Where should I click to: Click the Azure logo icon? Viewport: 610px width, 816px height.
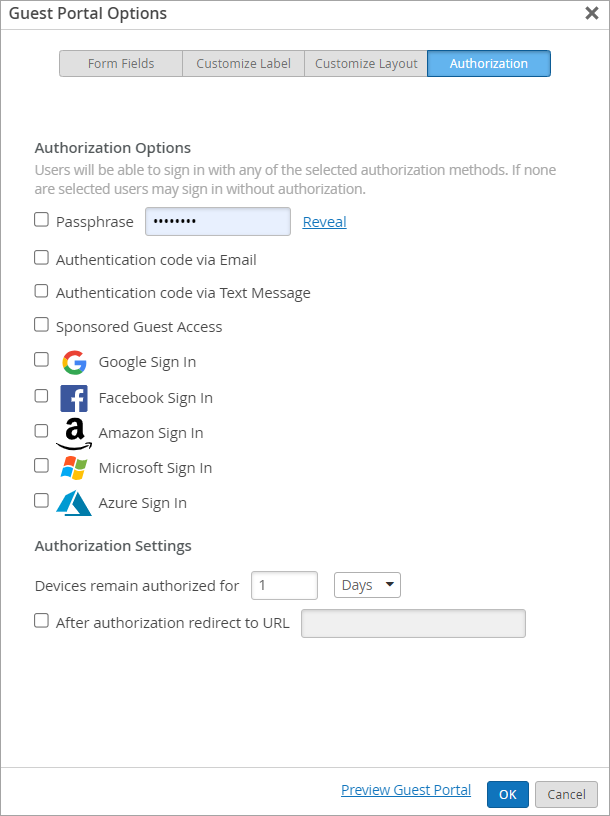coord(74,503)
